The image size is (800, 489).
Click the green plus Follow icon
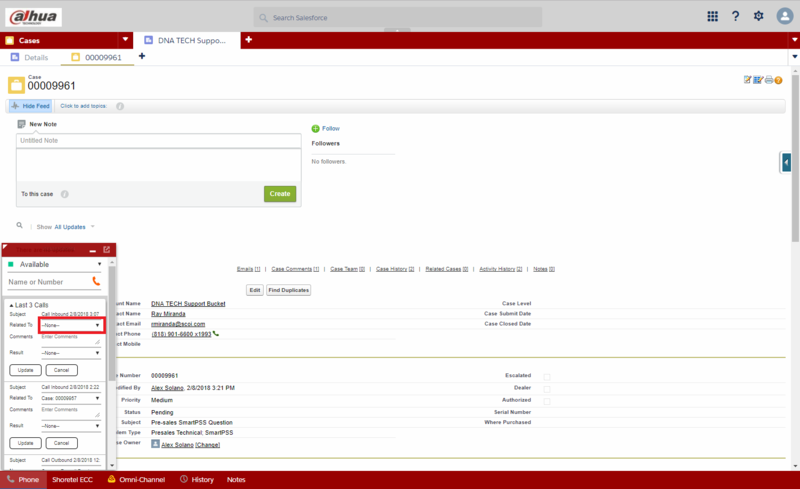pyautogui.click(x=315, y=129)
